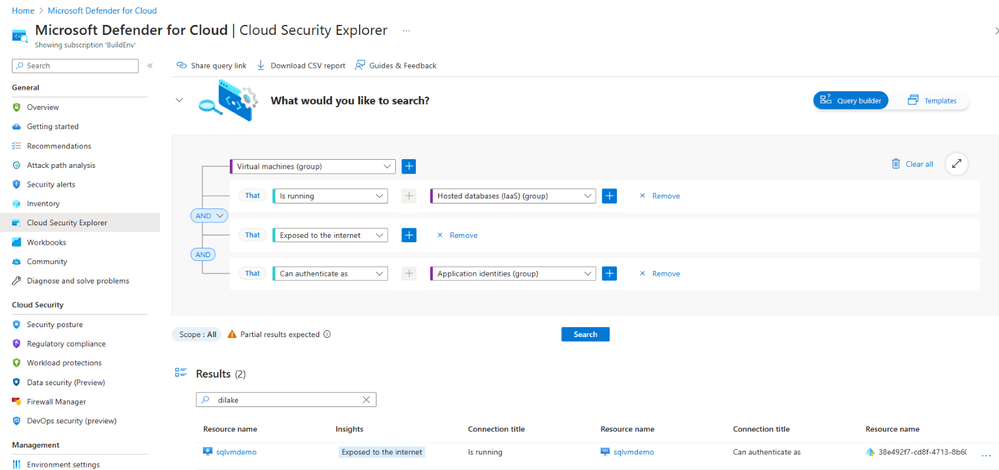Clear the results filter text
This screenshot has width=999, height=470.
coord(366,400)
